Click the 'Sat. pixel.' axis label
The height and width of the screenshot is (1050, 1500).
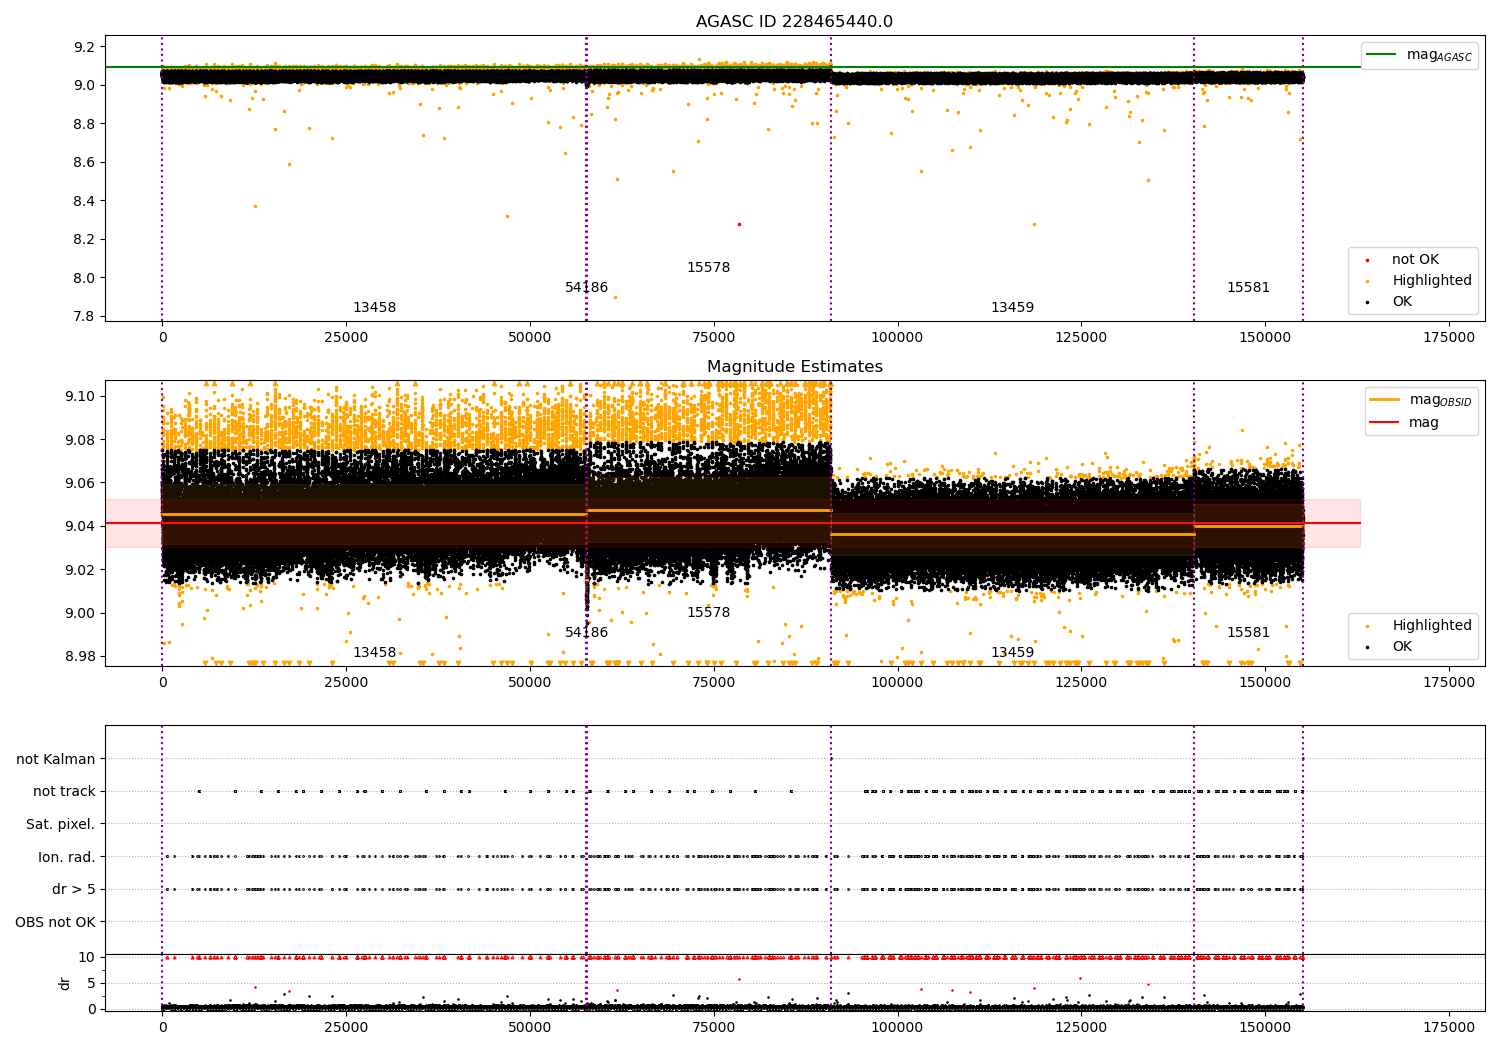[61, 824]
